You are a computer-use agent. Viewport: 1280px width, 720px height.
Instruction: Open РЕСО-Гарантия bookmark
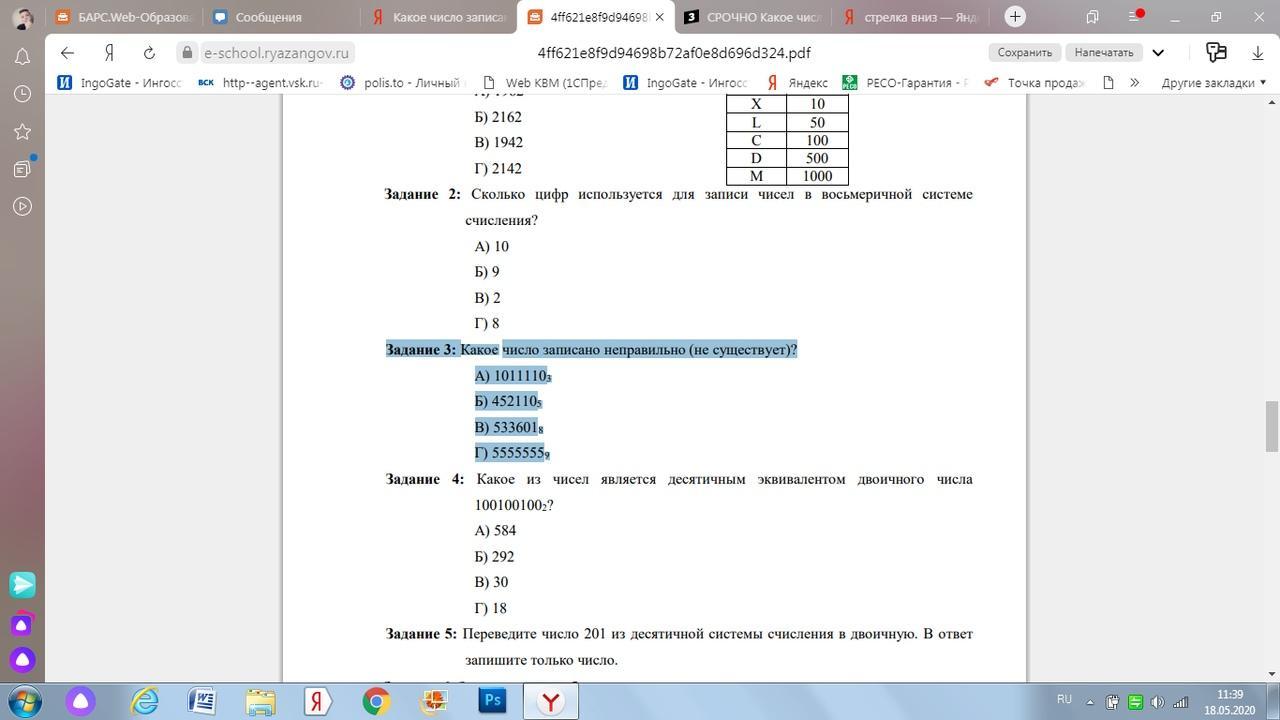click(x=906, y=83)
